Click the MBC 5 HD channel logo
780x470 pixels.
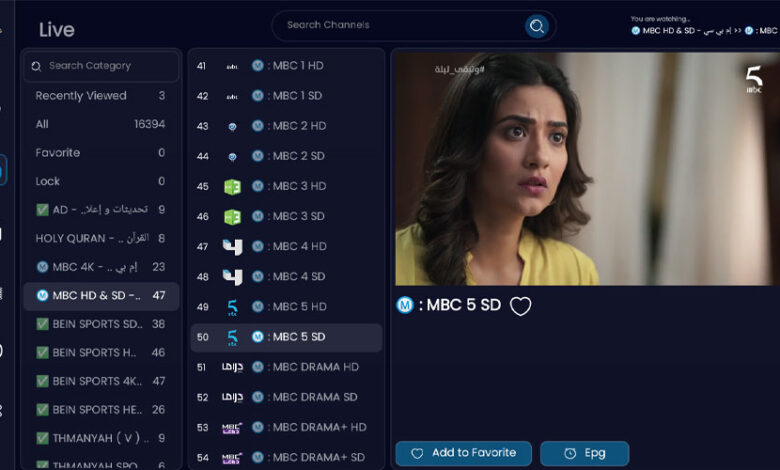click(x=231, y=306)
